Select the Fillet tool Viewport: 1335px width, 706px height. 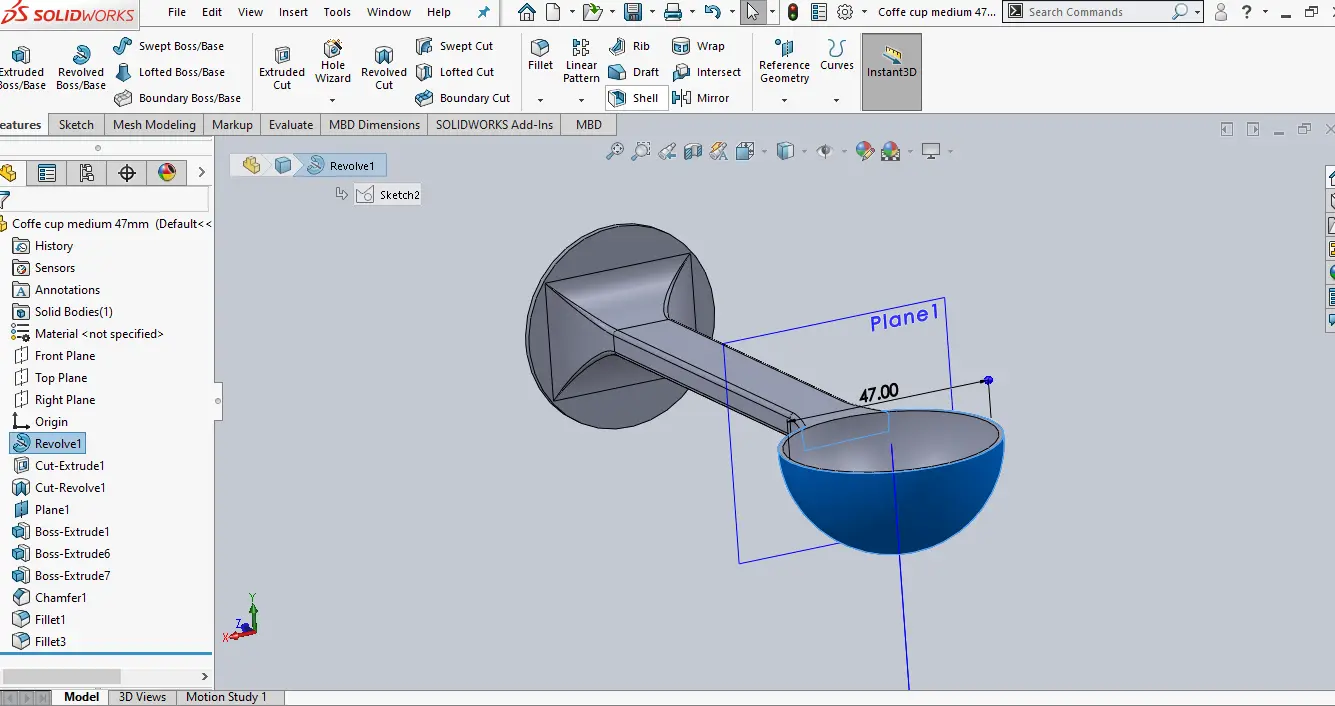(x=540, y=55)
